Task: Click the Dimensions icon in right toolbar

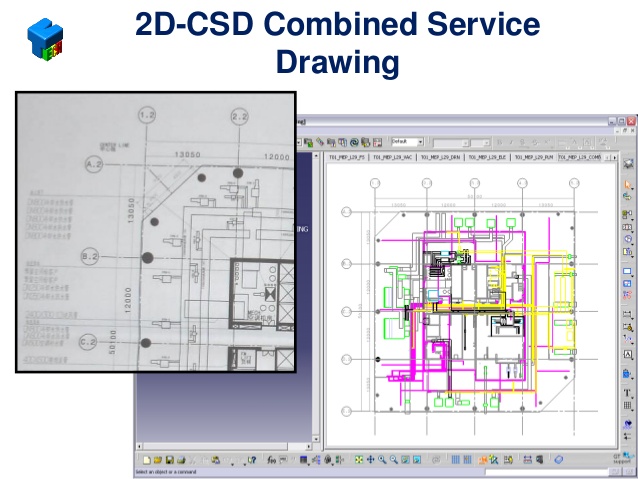Action: click(x=627, y=314)
